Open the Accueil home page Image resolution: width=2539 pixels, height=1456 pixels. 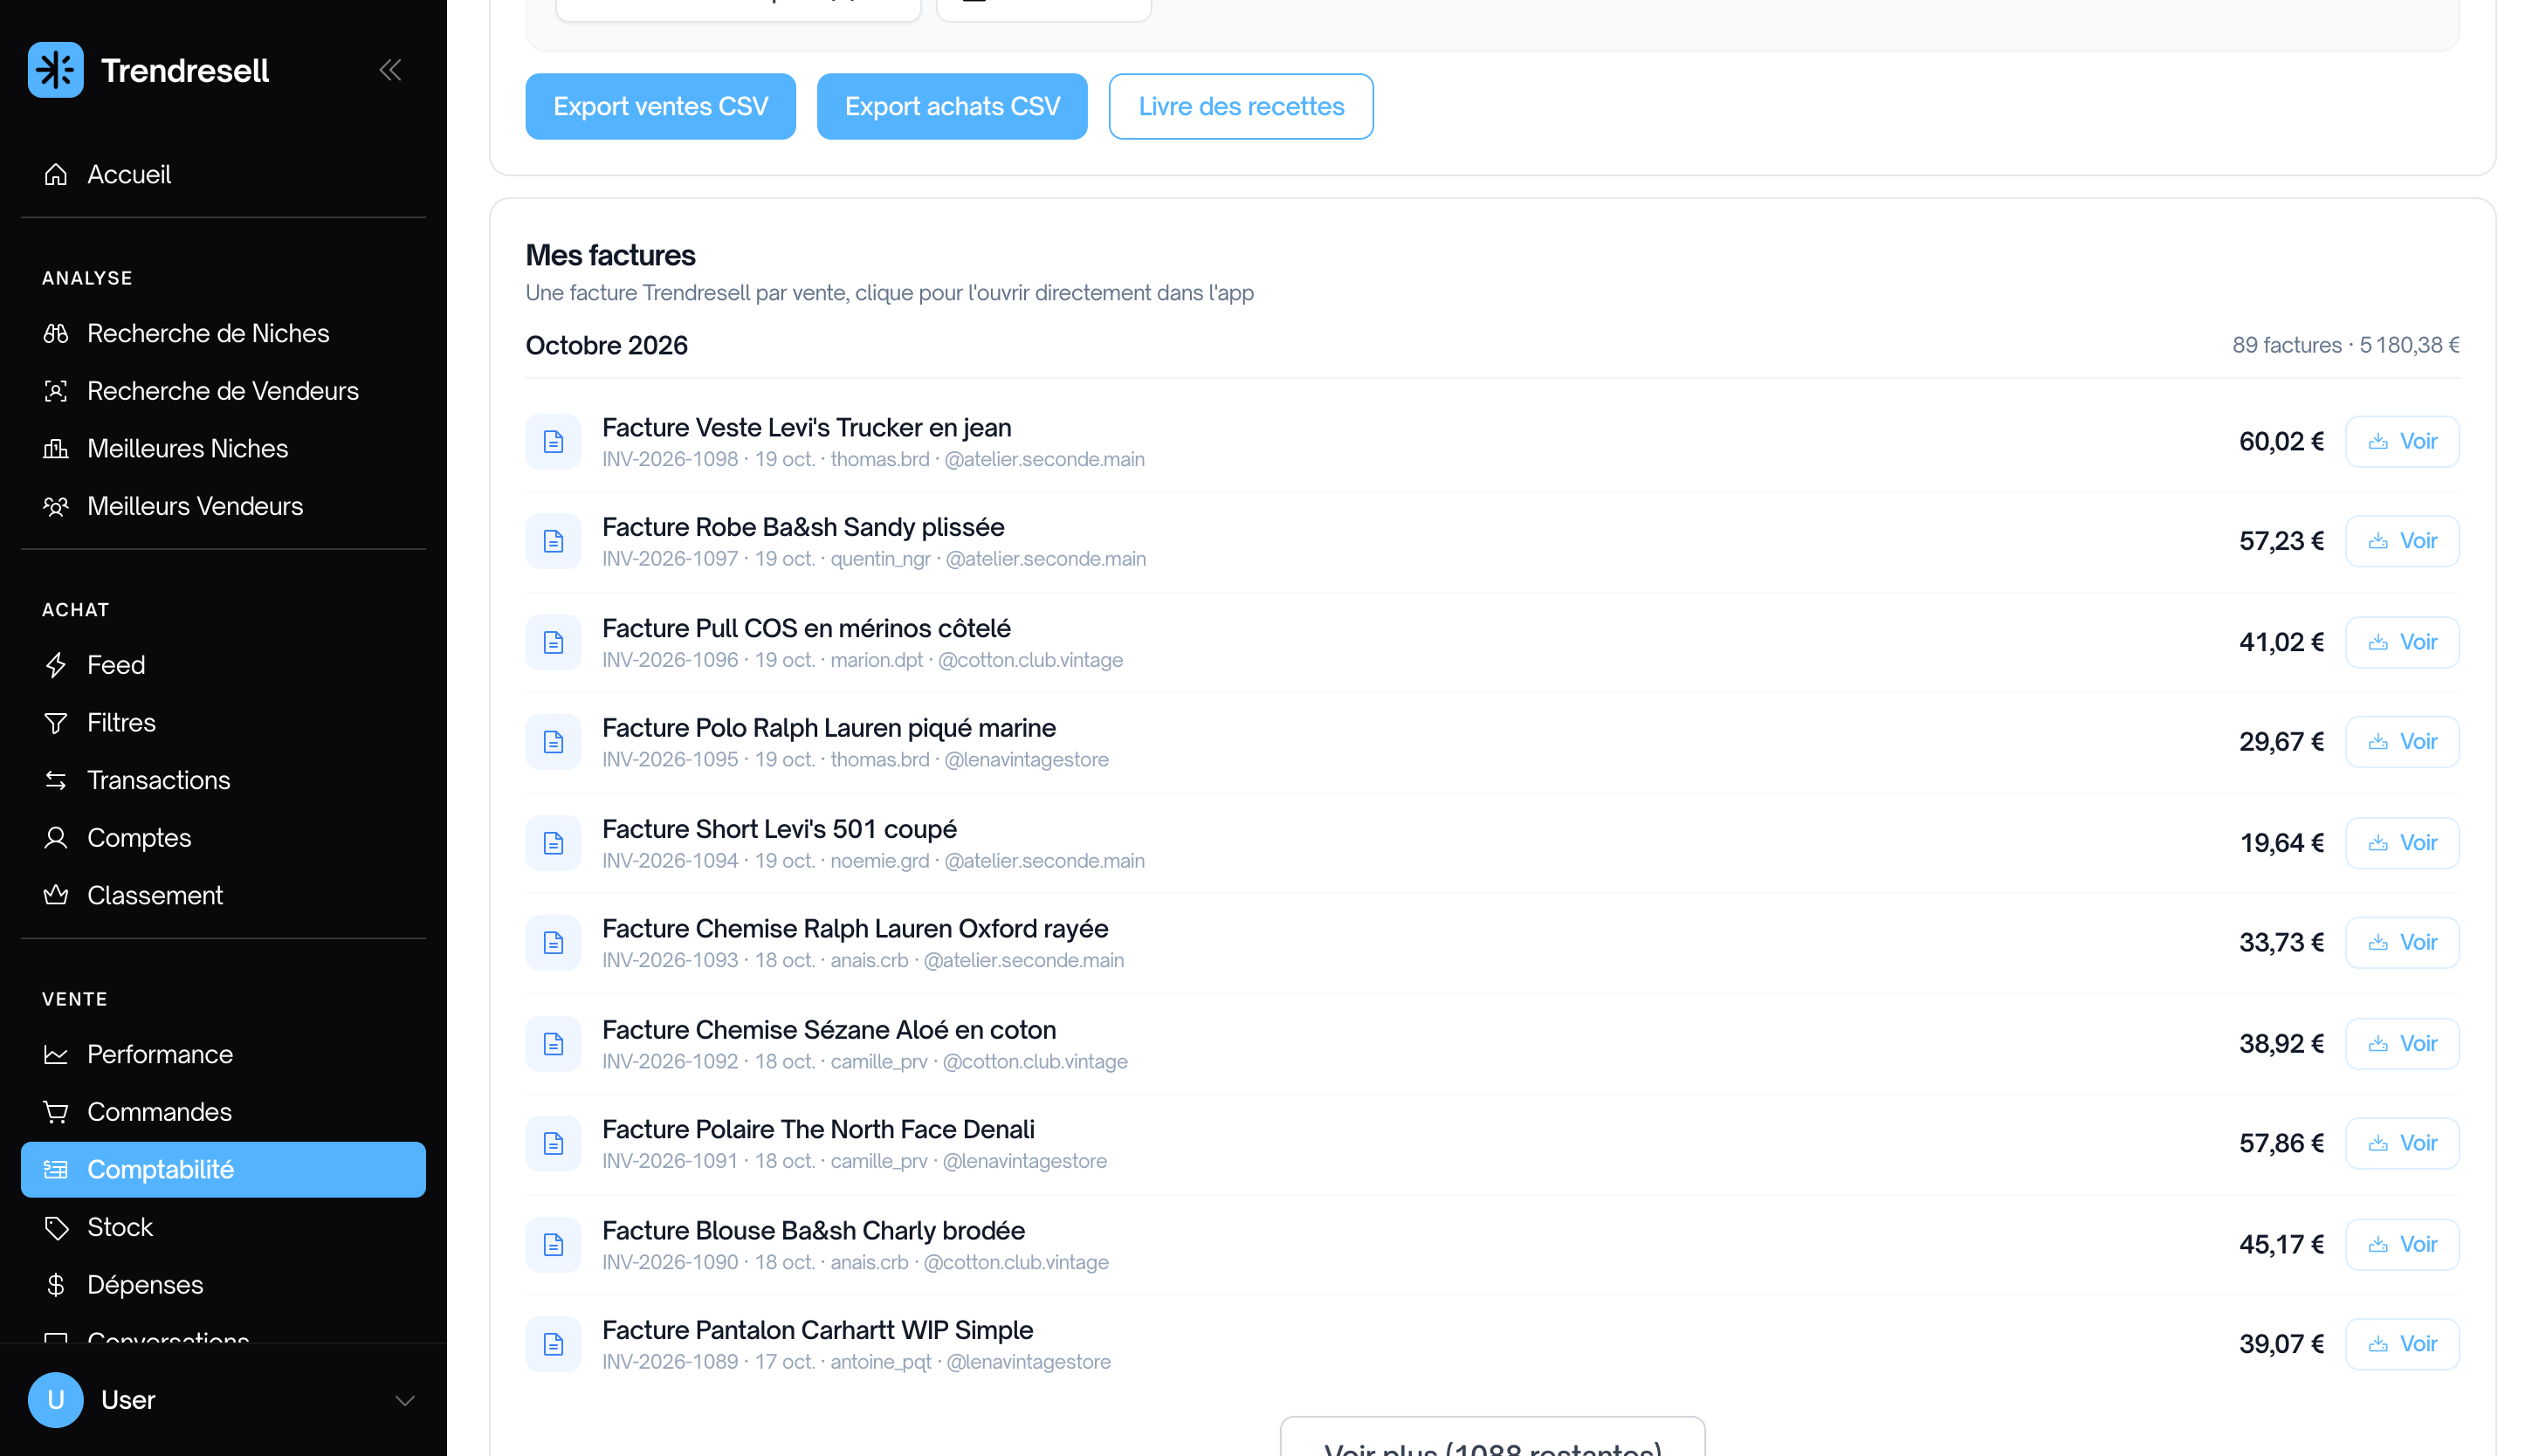tap(223, 175)
